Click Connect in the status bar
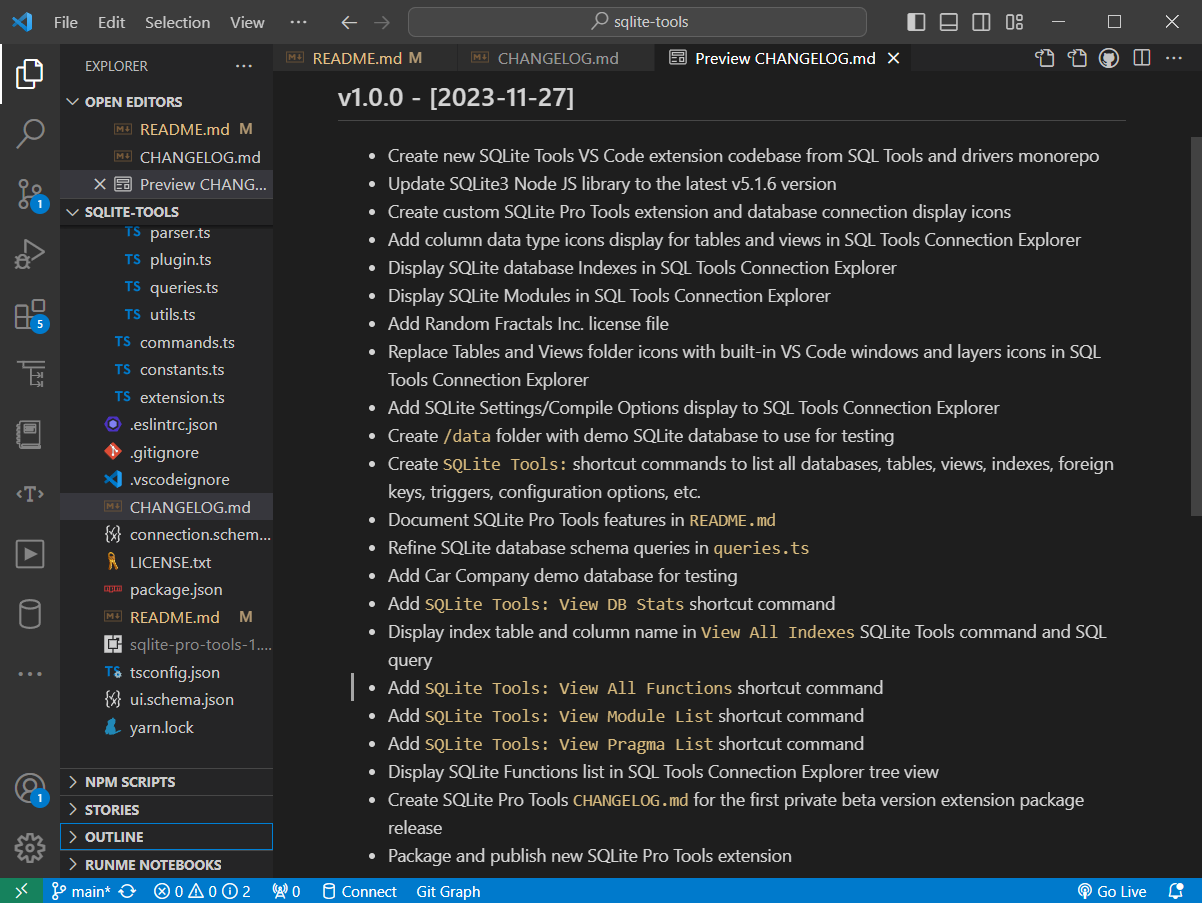 358,891
